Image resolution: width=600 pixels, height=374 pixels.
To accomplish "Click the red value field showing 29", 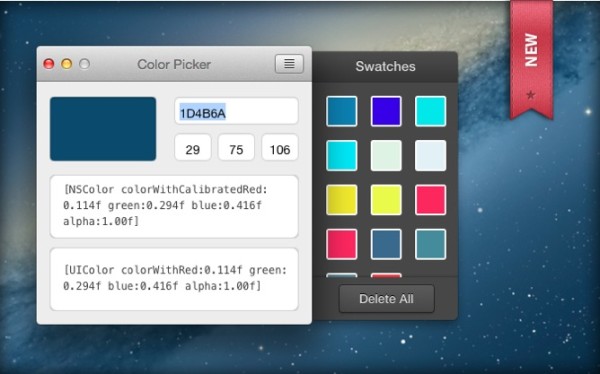I will 193,147.
